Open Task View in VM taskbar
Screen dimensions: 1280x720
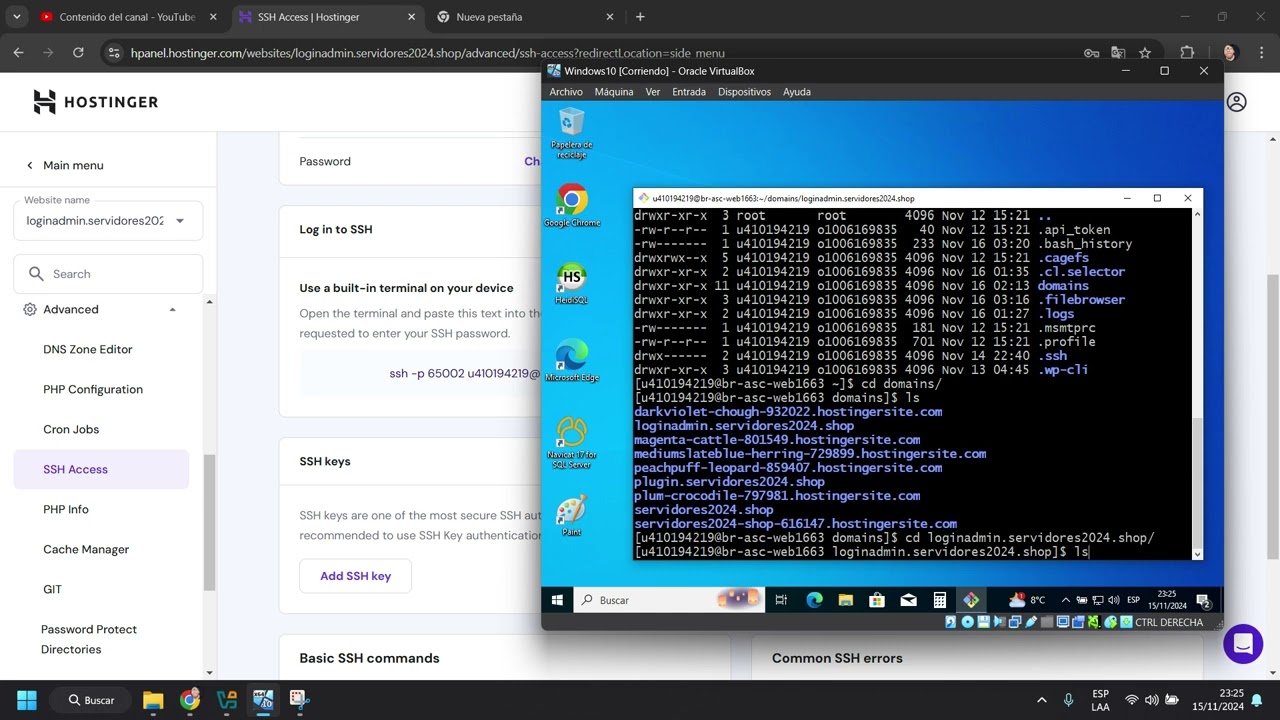pyautogui.click(x=782, y=600)
